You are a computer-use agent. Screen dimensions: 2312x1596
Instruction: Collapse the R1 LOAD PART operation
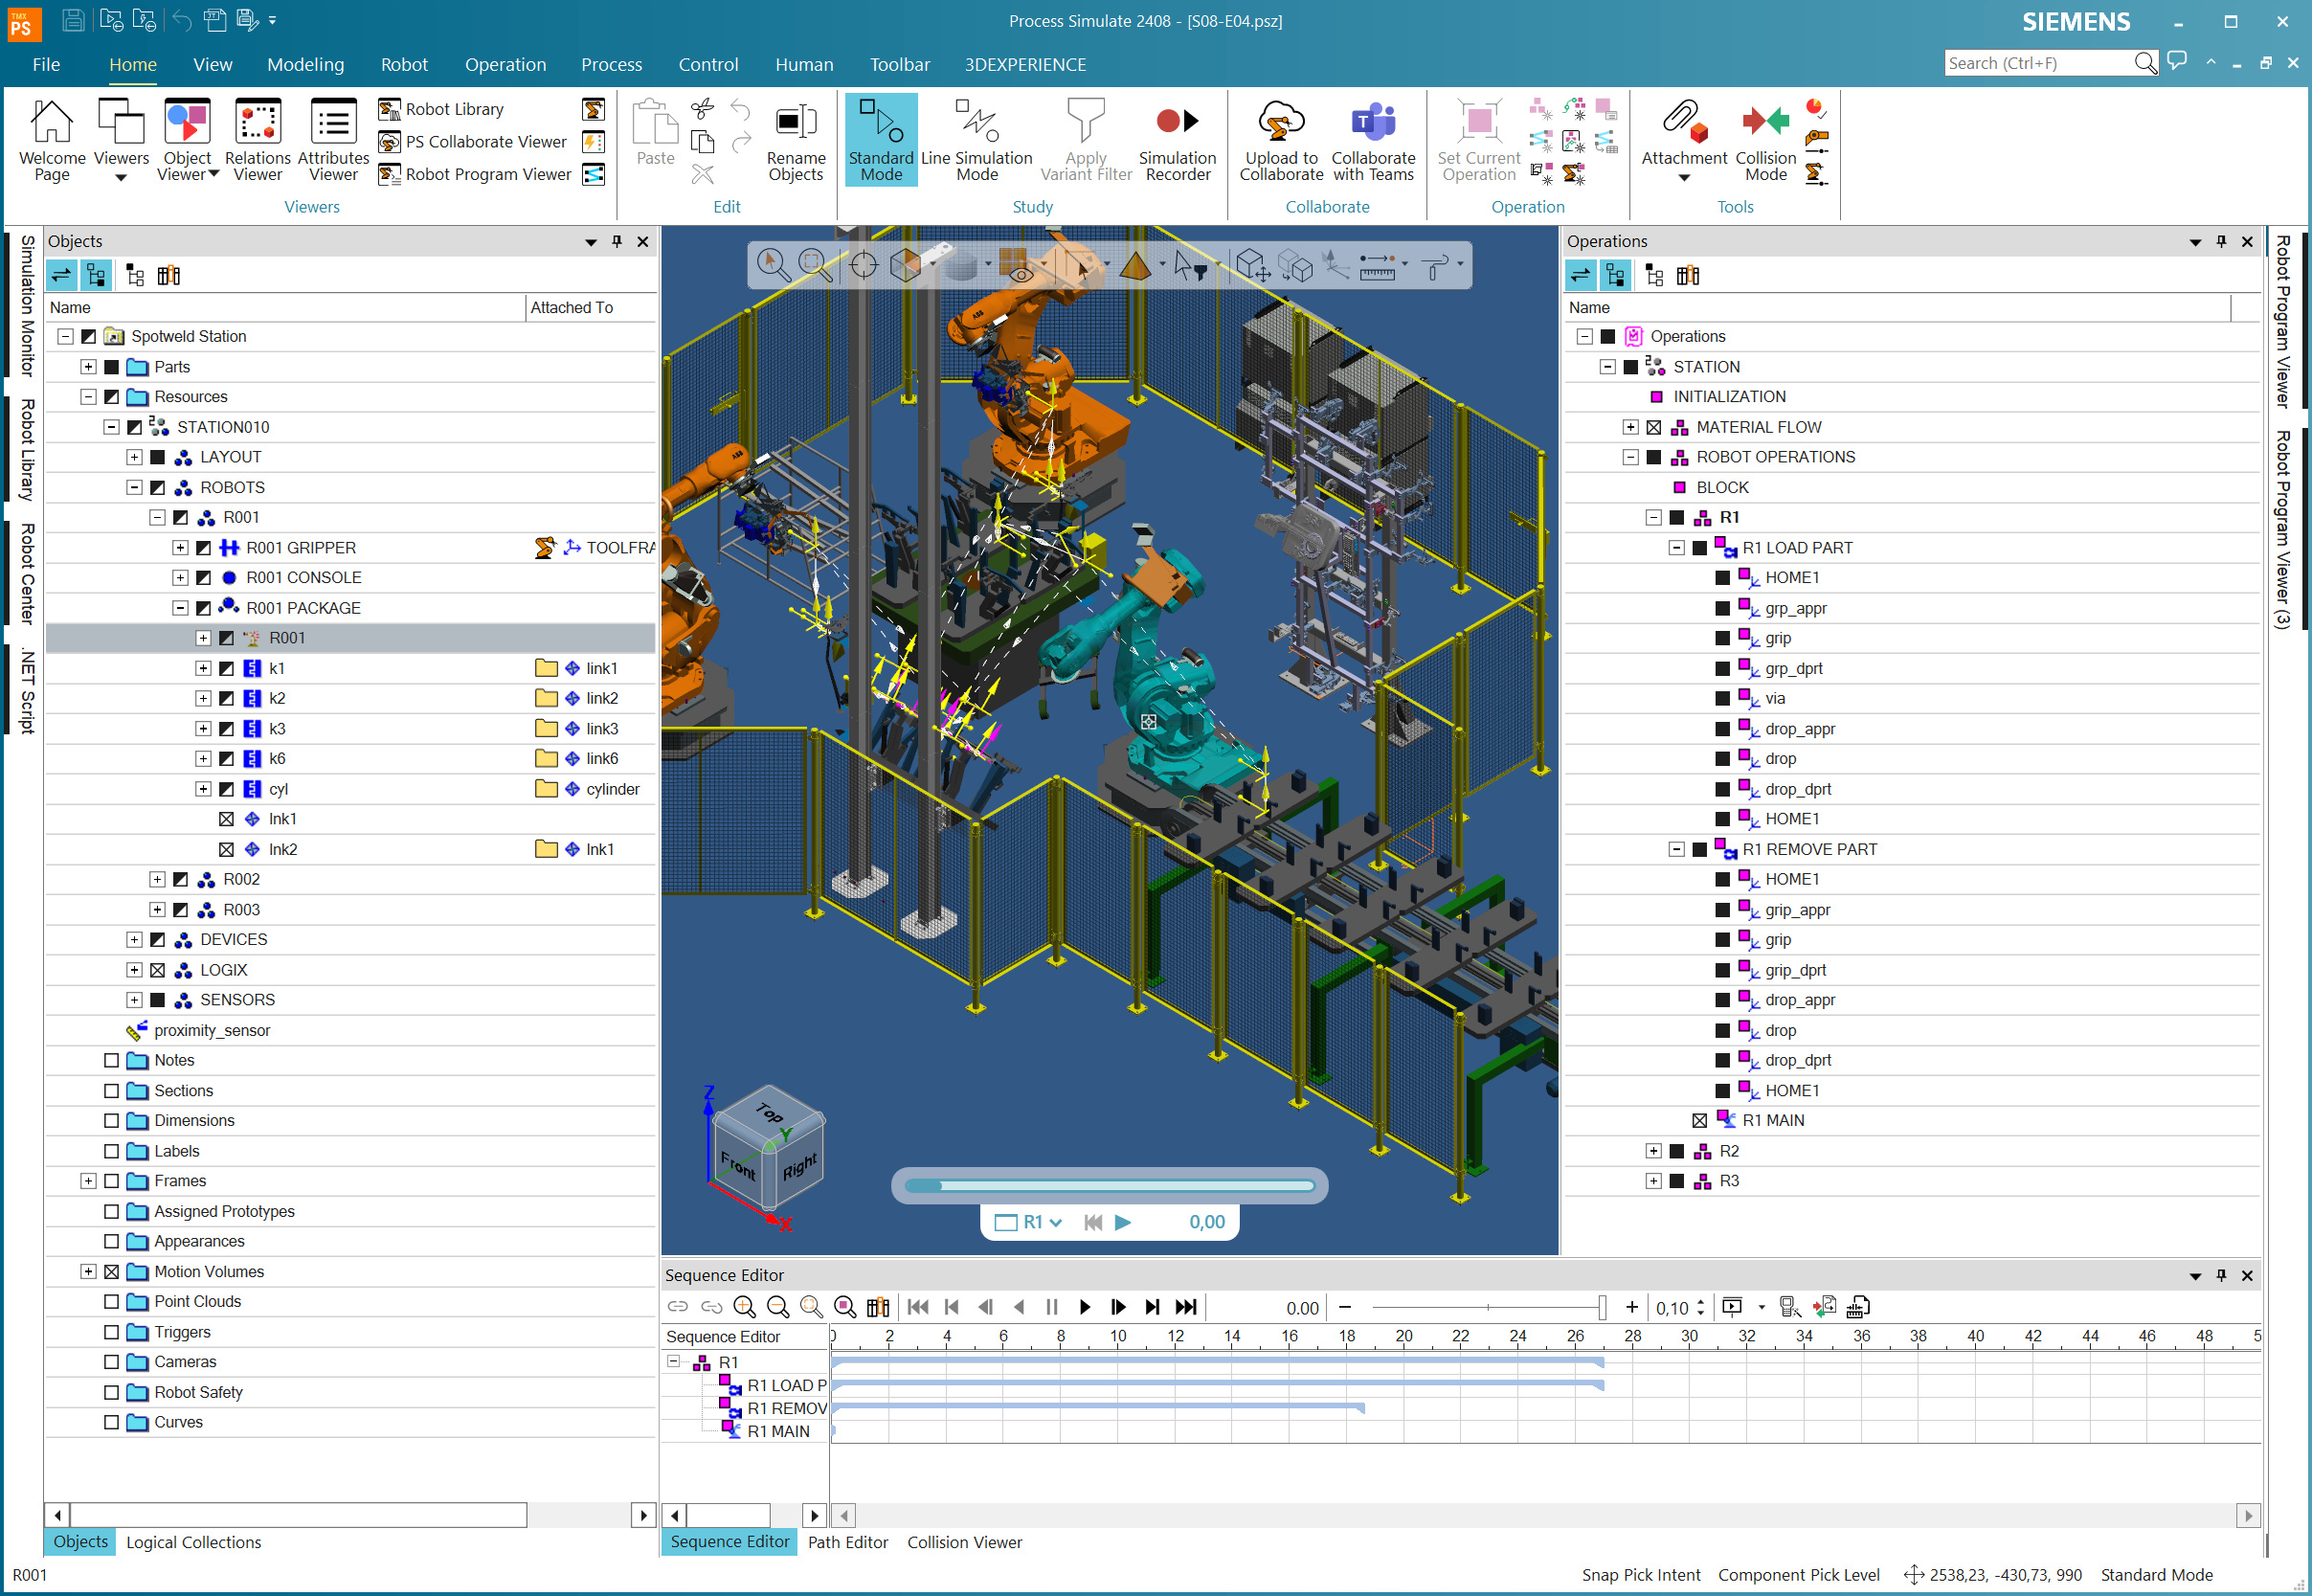coord(1676,548)
